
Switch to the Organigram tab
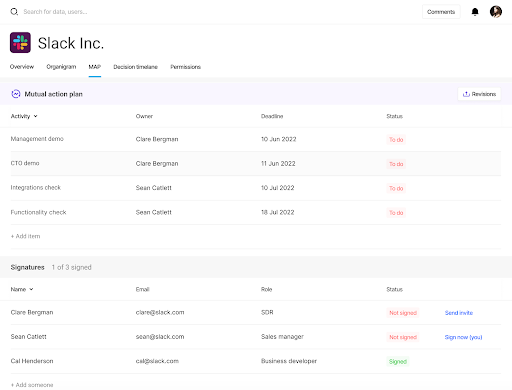pos(61,67)
